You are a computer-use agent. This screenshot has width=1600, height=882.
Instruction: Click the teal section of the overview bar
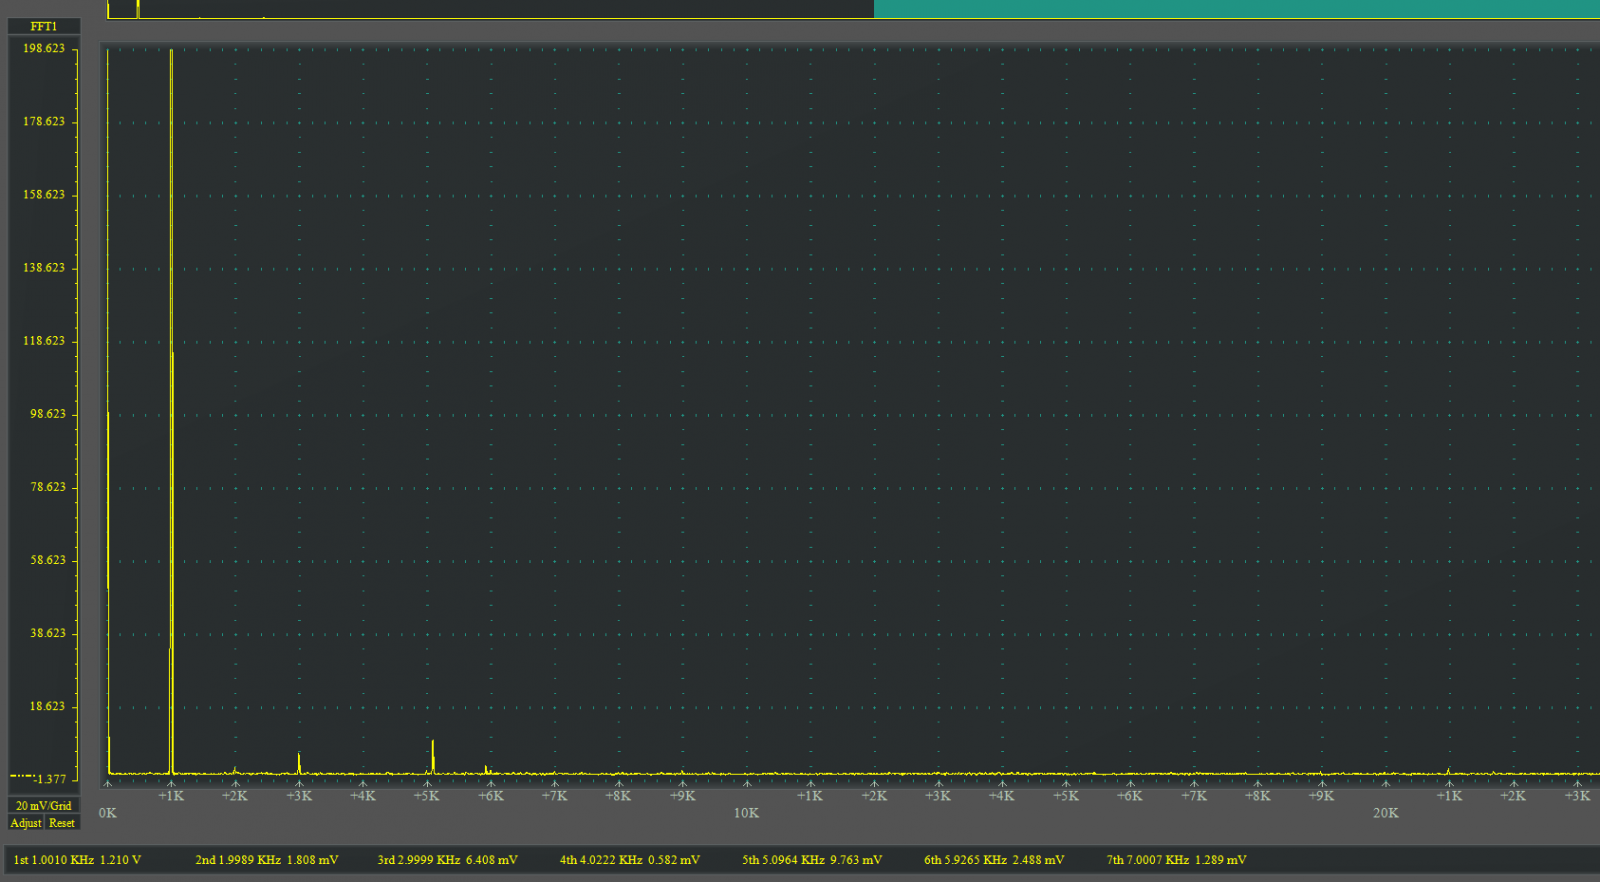point(1237,8)
